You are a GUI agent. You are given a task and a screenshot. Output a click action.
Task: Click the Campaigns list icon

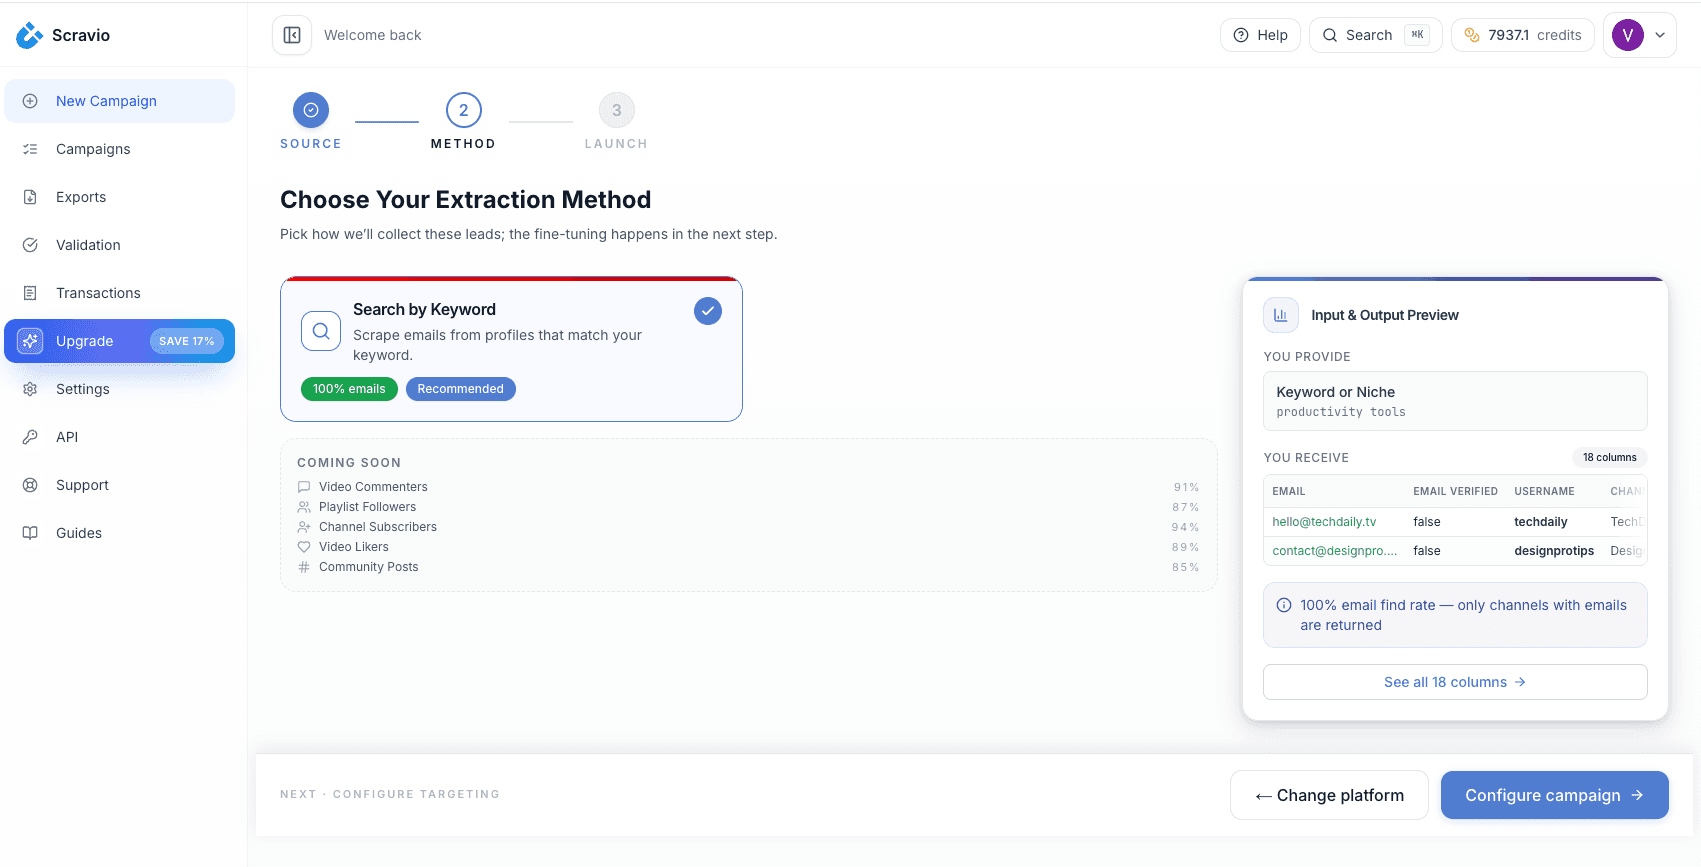30,149
